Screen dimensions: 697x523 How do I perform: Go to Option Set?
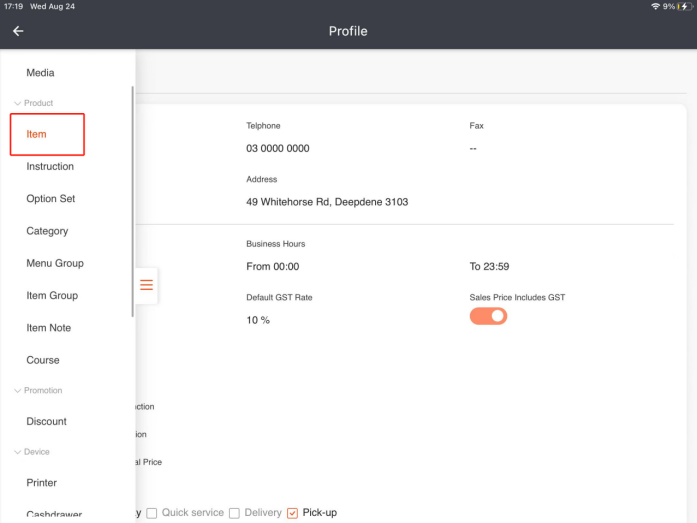pos(51,199)
